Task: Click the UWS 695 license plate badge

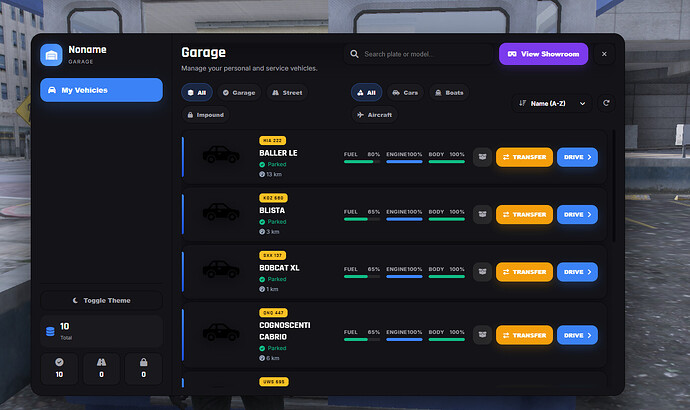Action: pyautogui.click(x=274, y=382)
